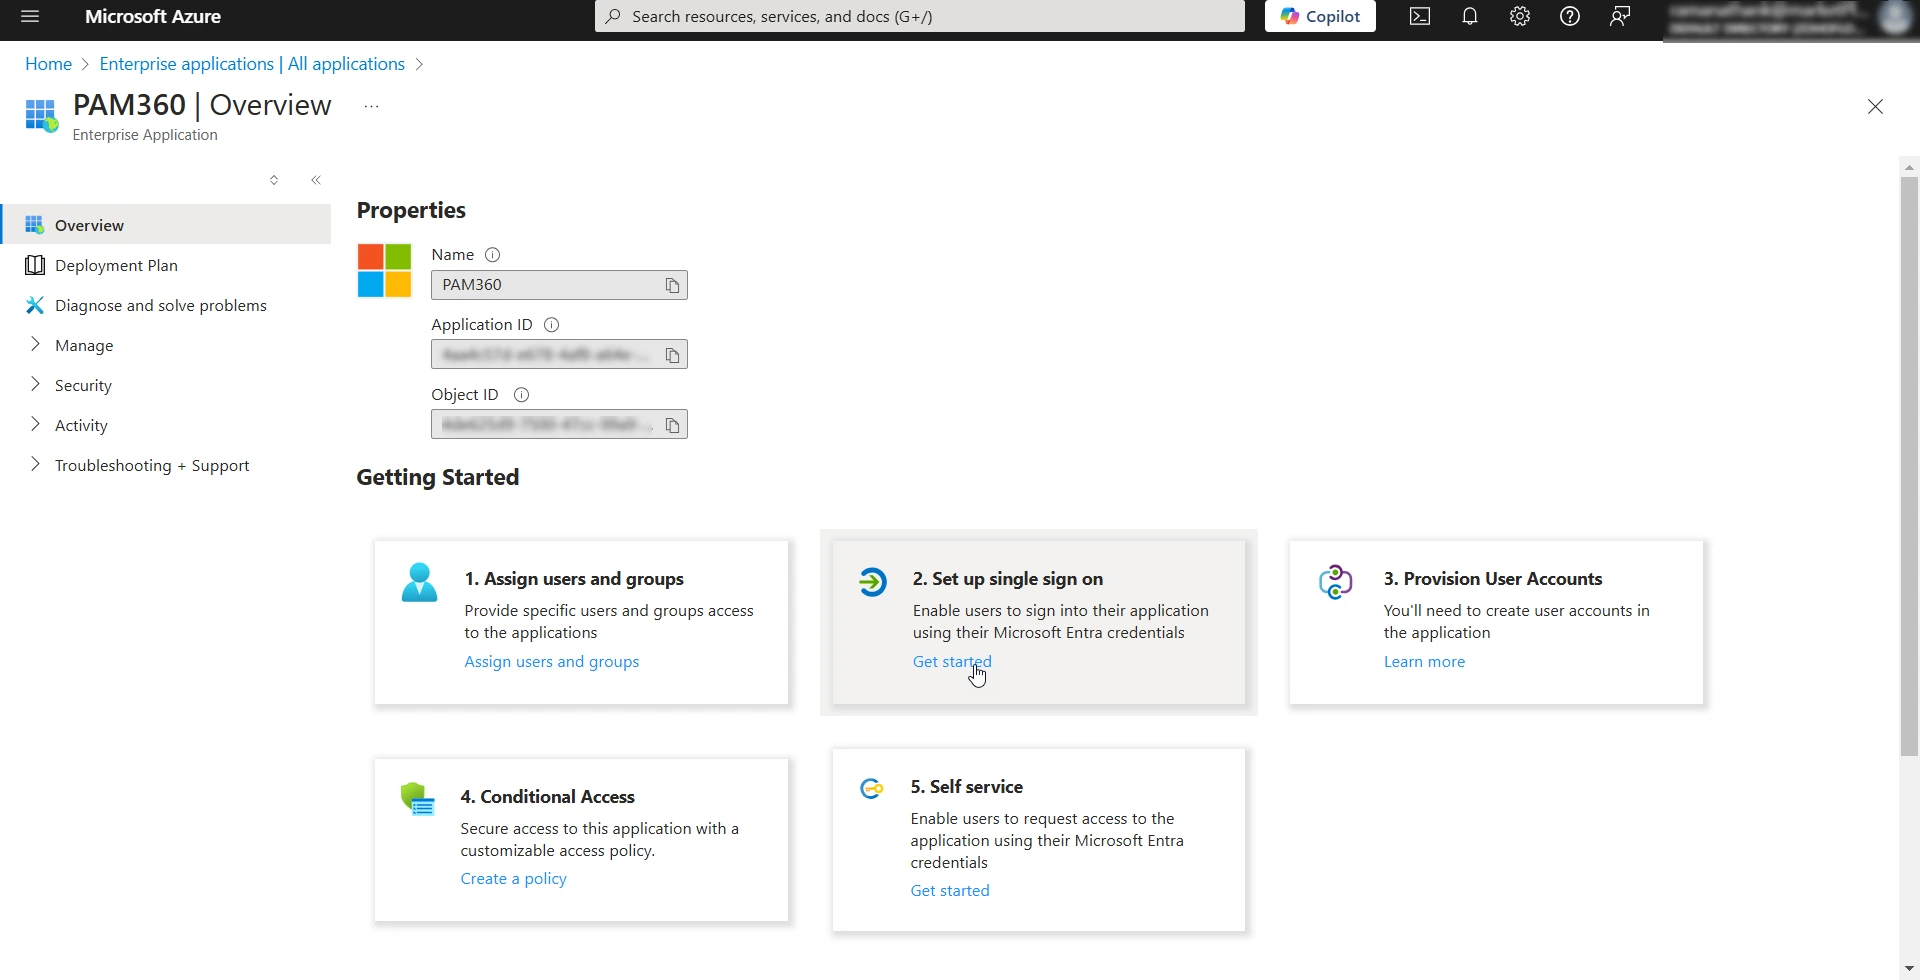This screenshot has width=1920, height=980.
Task: Click Get started under Set up single sign on
Action: 951,661
